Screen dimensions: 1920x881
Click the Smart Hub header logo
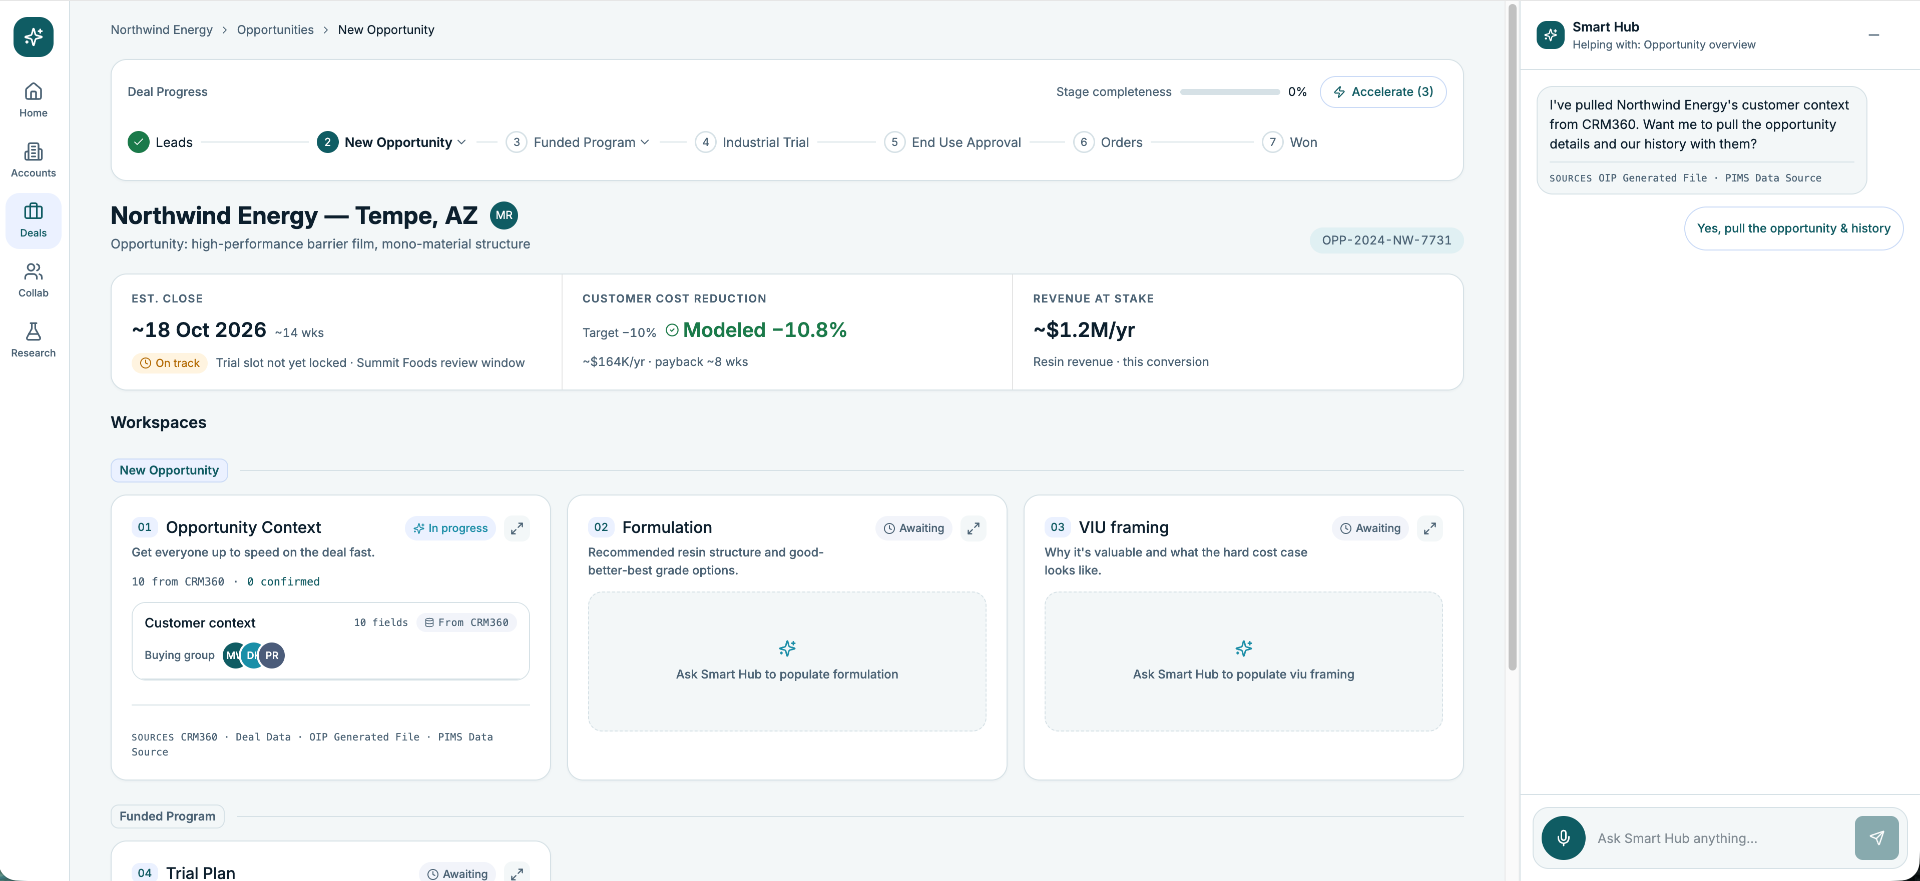tap(1550, 35)
